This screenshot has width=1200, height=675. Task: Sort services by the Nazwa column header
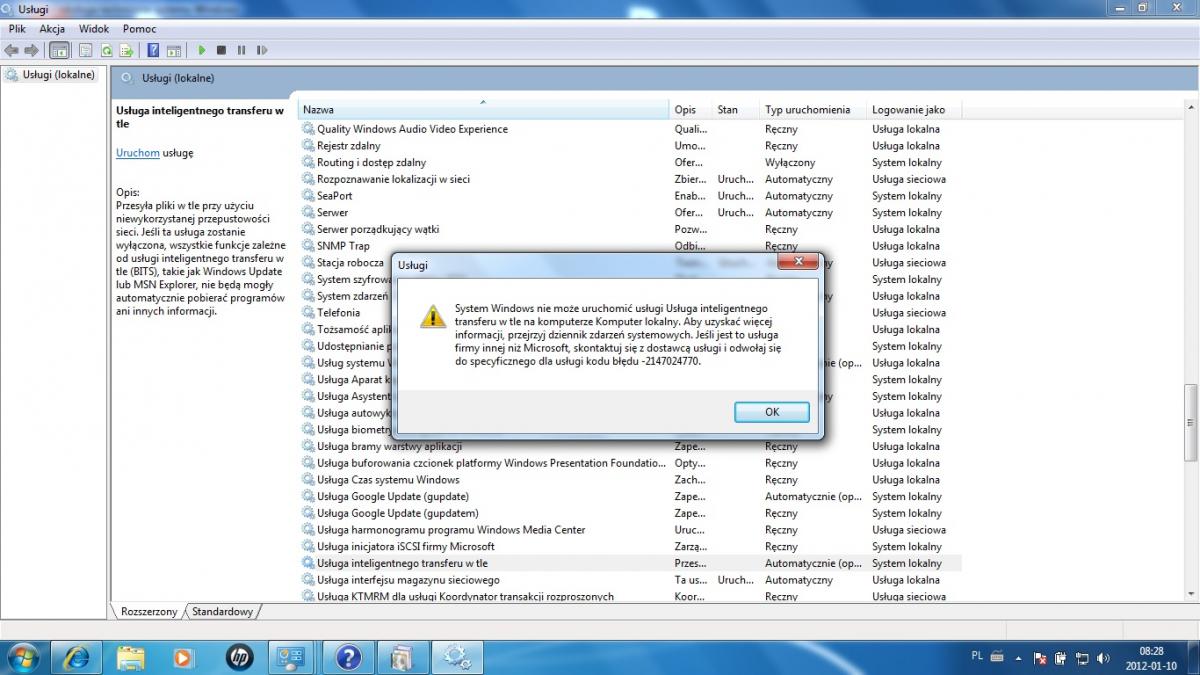tap(484, 109)
